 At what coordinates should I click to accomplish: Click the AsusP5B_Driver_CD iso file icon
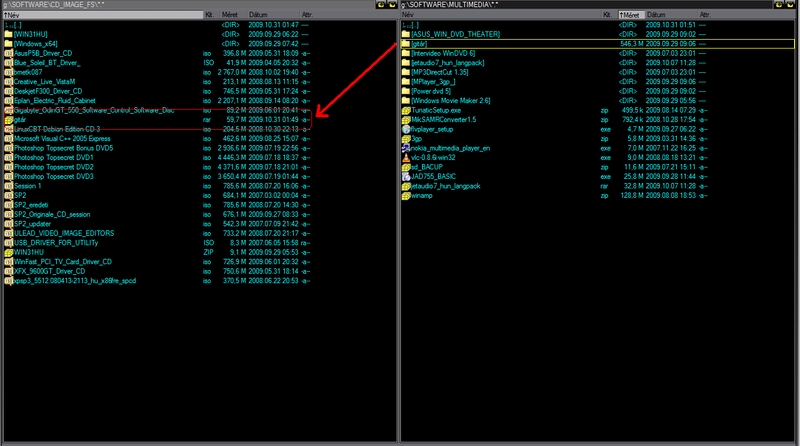(8, 53)
